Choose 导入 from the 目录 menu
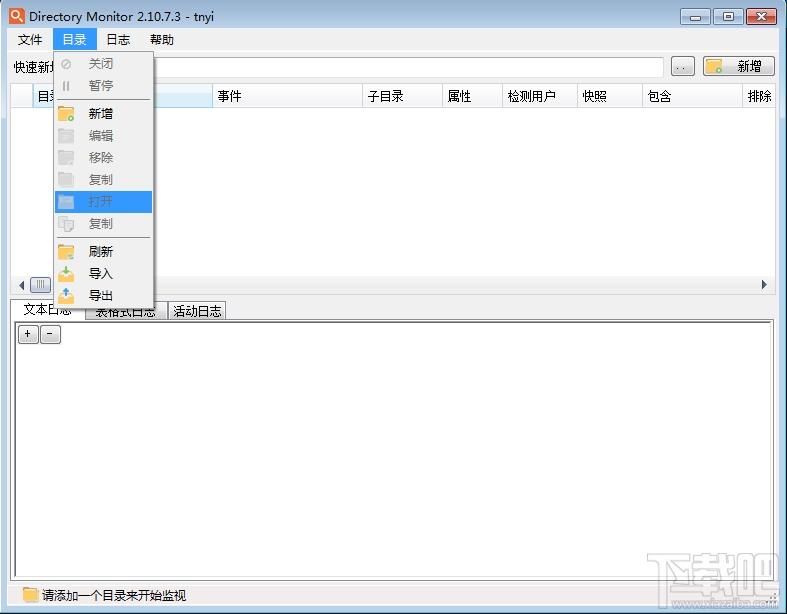The width and height of the screenshot is (787, 614). pyautogui.click(x=103, y=274)
